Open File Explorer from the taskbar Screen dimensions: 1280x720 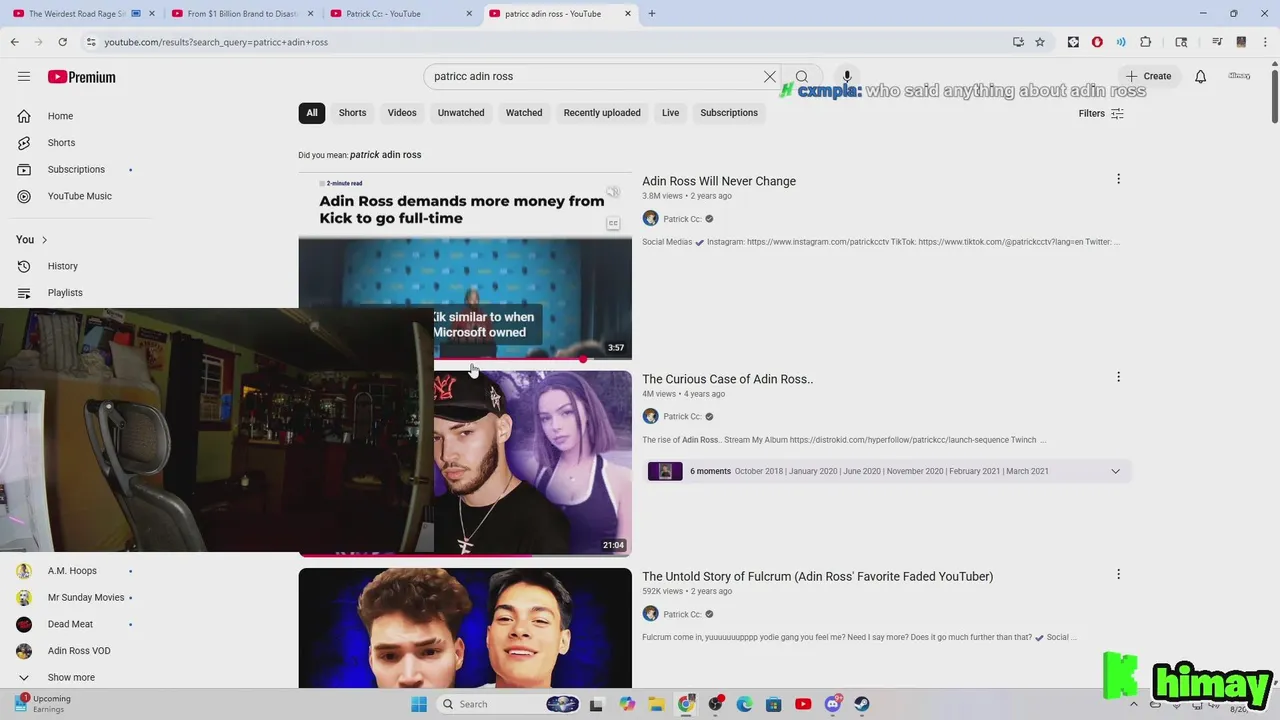coord(657,704)
